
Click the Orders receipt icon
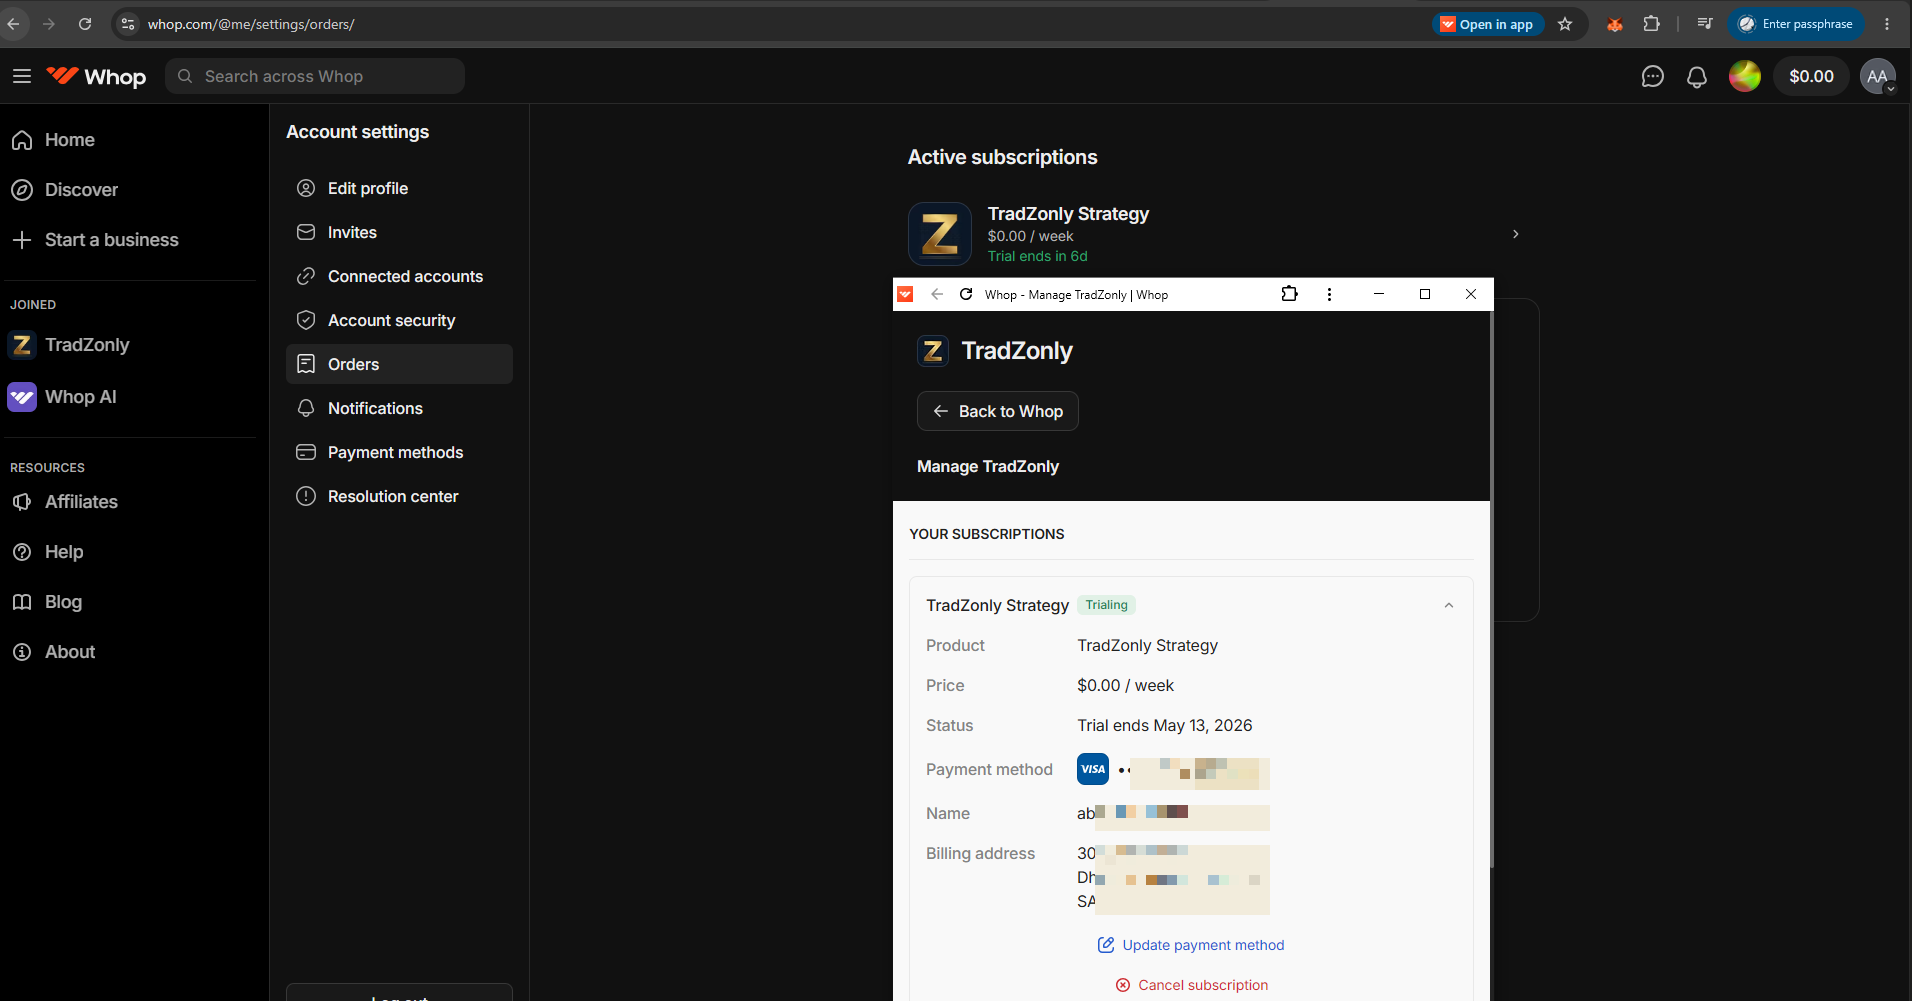point(306,364)
